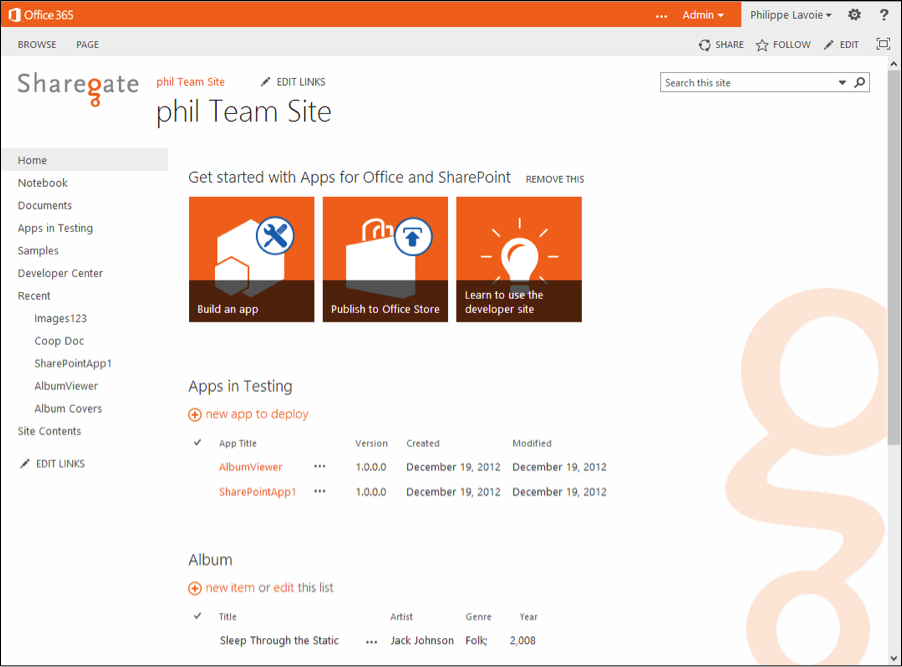902x667 pixels.
Task: Expand the Philippe Lavoie user menu
Action: coord(791,15)
